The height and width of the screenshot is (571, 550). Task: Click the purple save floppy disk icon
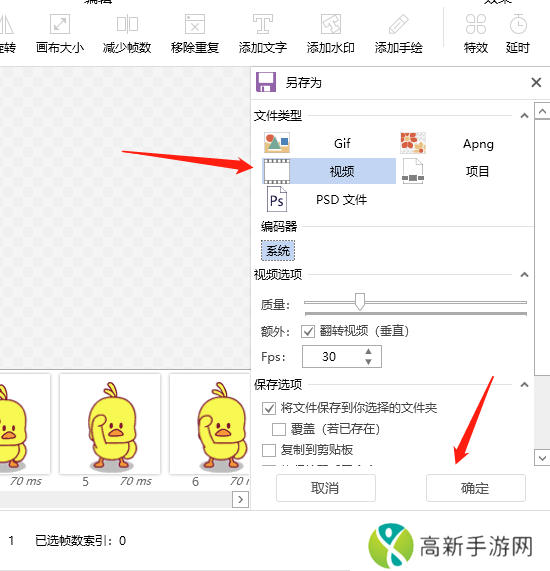coord(266,82)
